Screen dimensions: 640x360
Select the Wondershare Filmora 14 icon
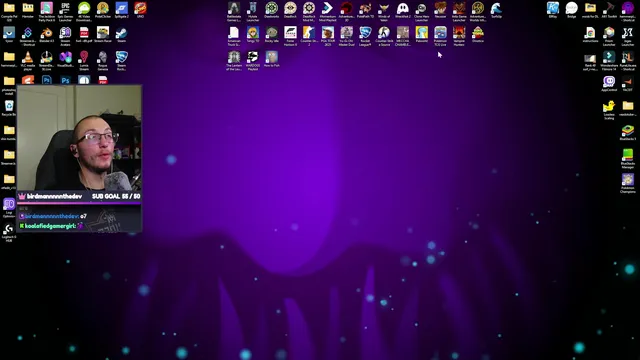click(609, 57)
